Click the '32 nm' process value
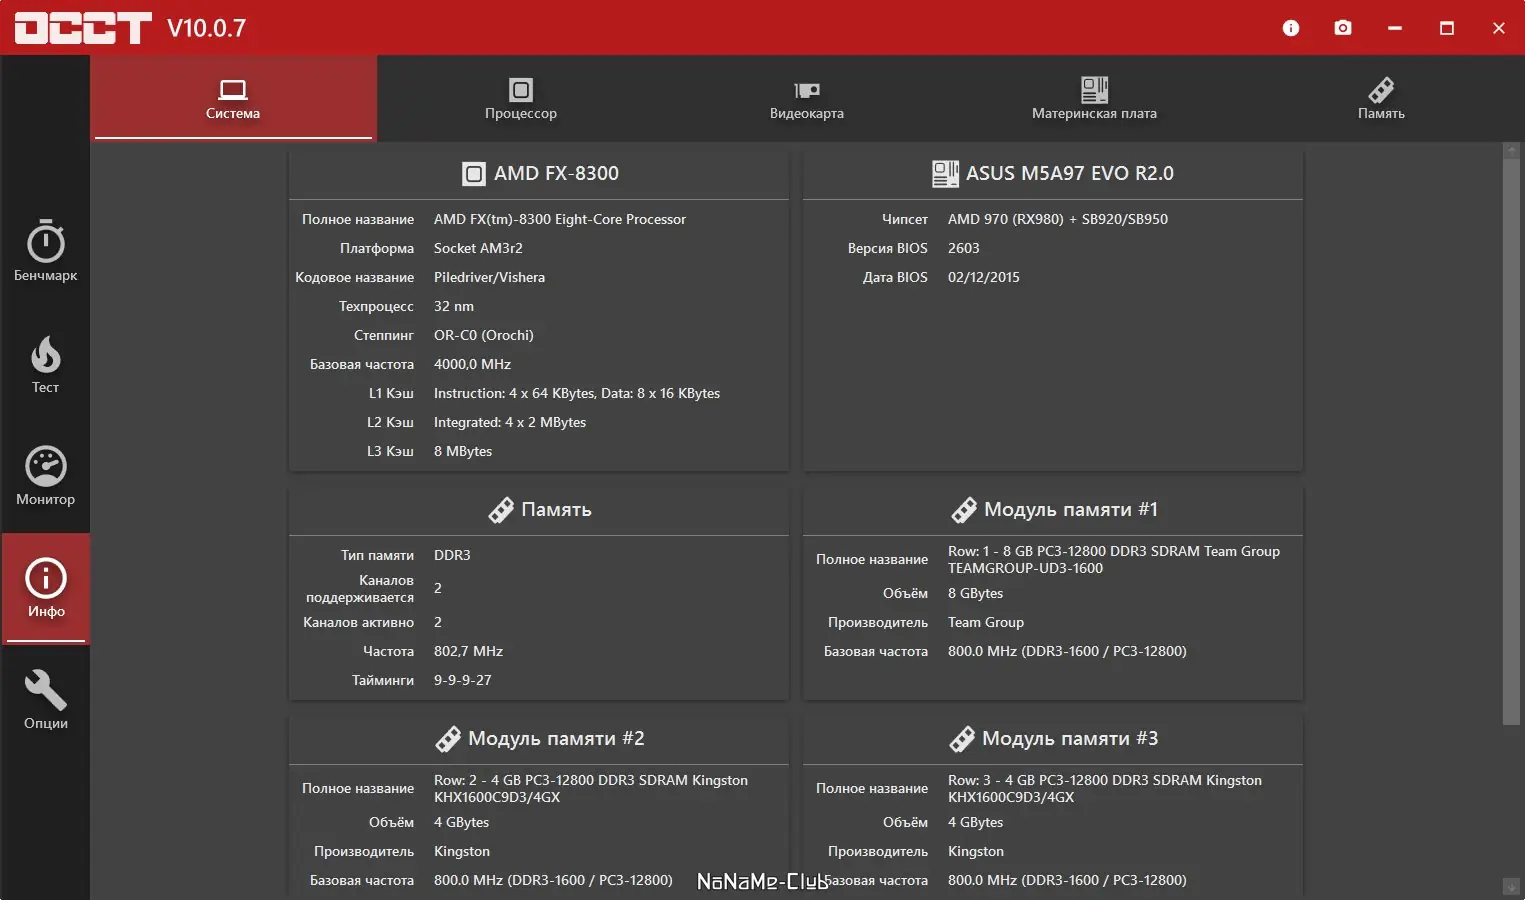 pyautogui.click(x=454, y=307)
